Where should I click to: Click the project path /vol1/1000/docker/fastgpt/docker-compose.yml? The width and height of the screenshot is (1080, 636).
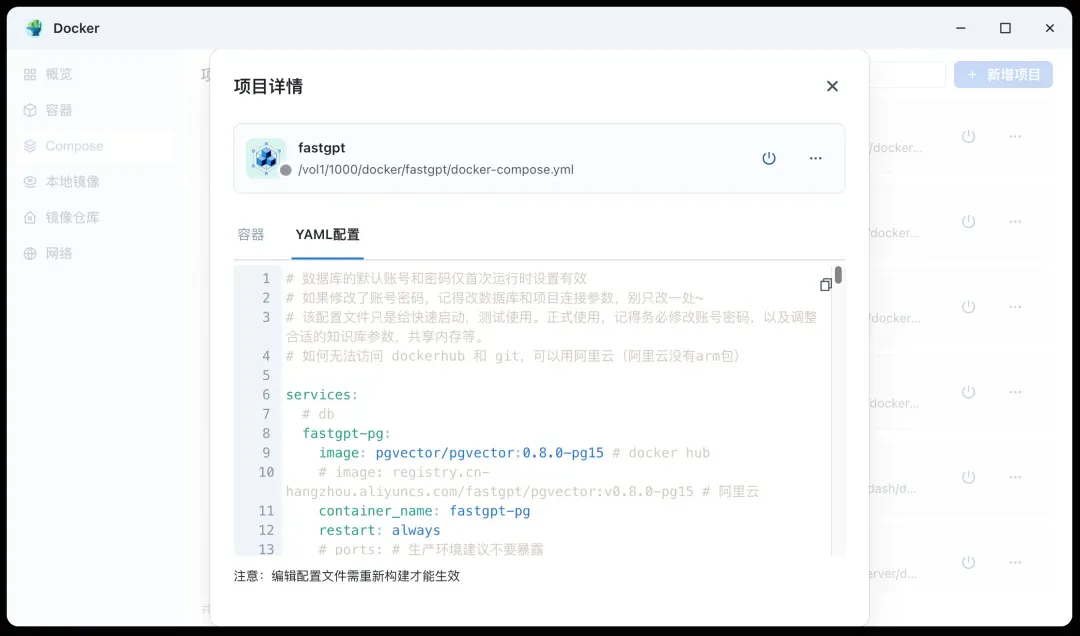pyautogui.click(x=435, y=170)
